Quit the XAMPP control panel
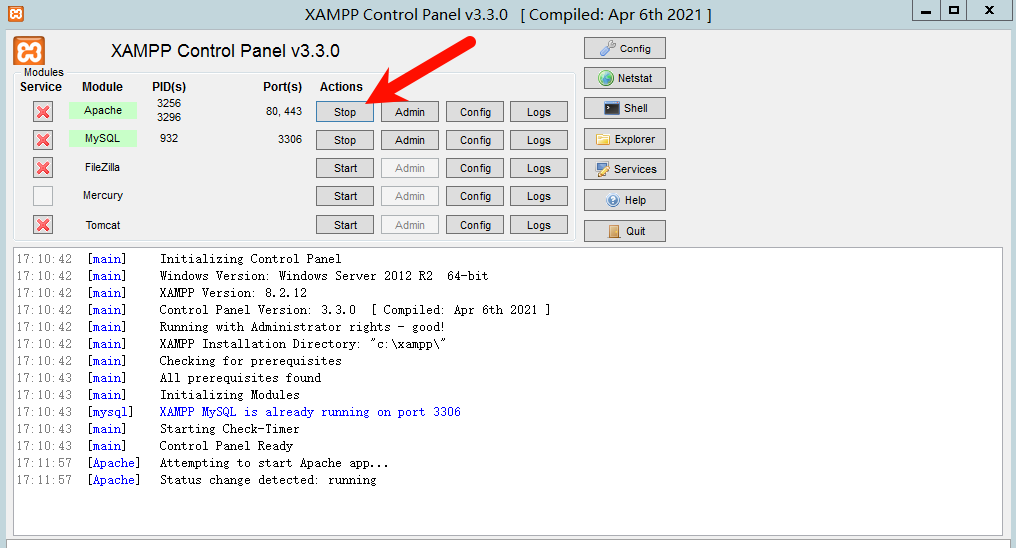 625,231
